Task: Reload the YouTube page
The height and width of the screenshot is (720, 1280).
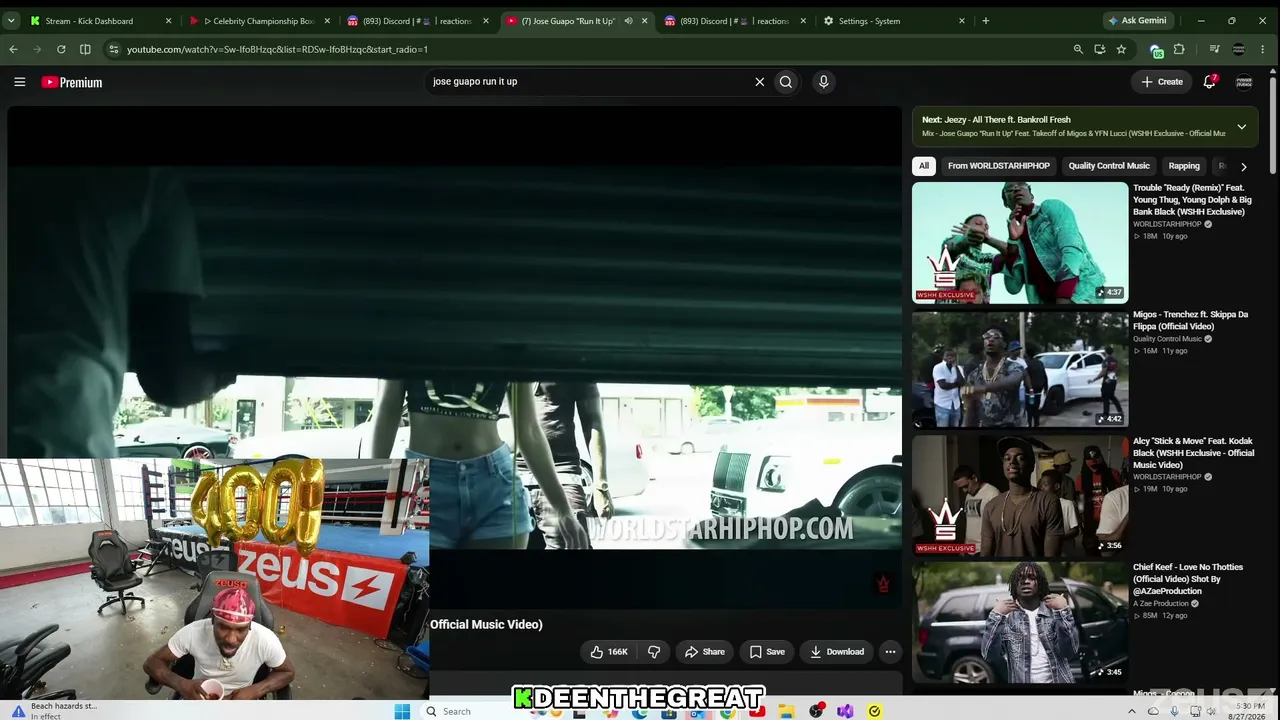Action: 61,49
